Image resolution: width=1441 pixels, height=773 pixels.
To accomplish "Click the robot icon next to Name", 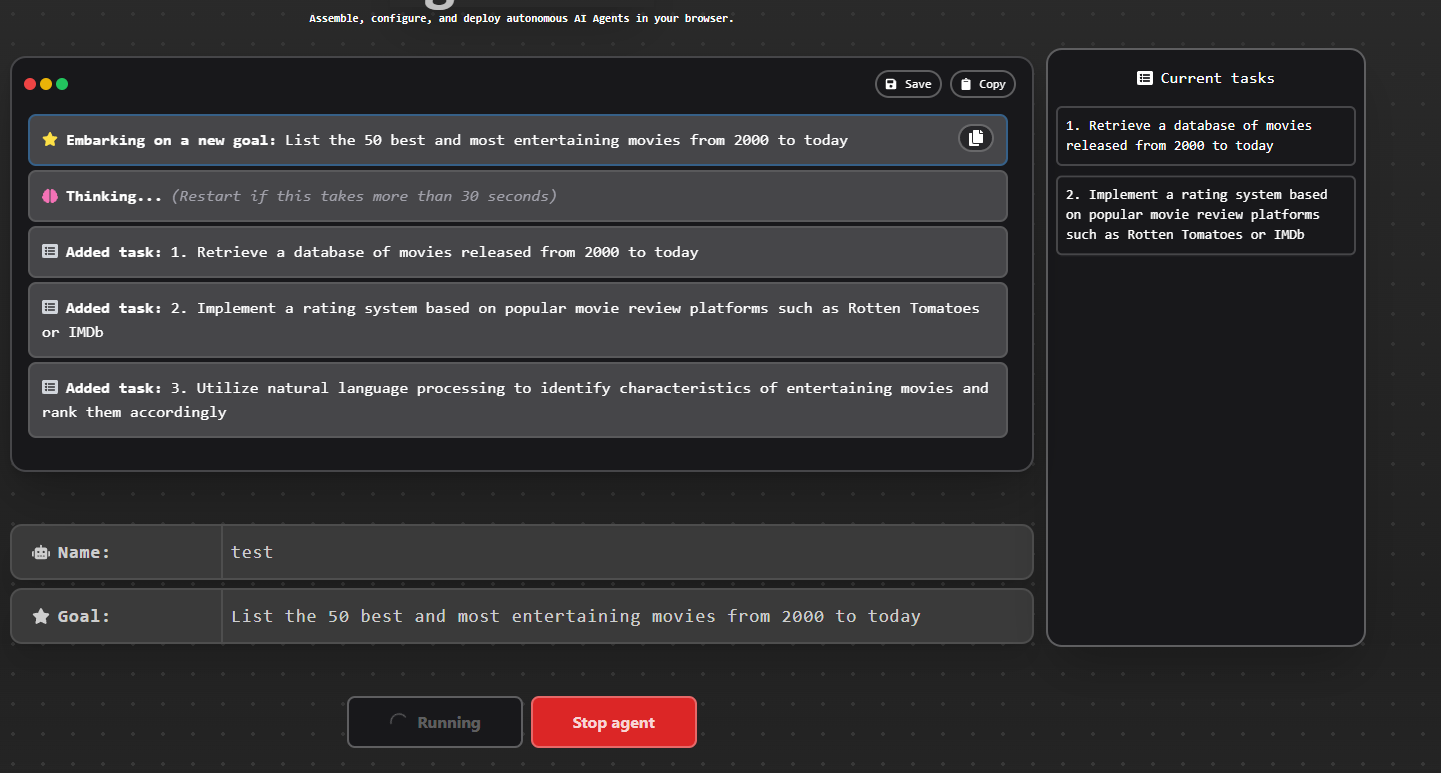I will click(41, 552).
